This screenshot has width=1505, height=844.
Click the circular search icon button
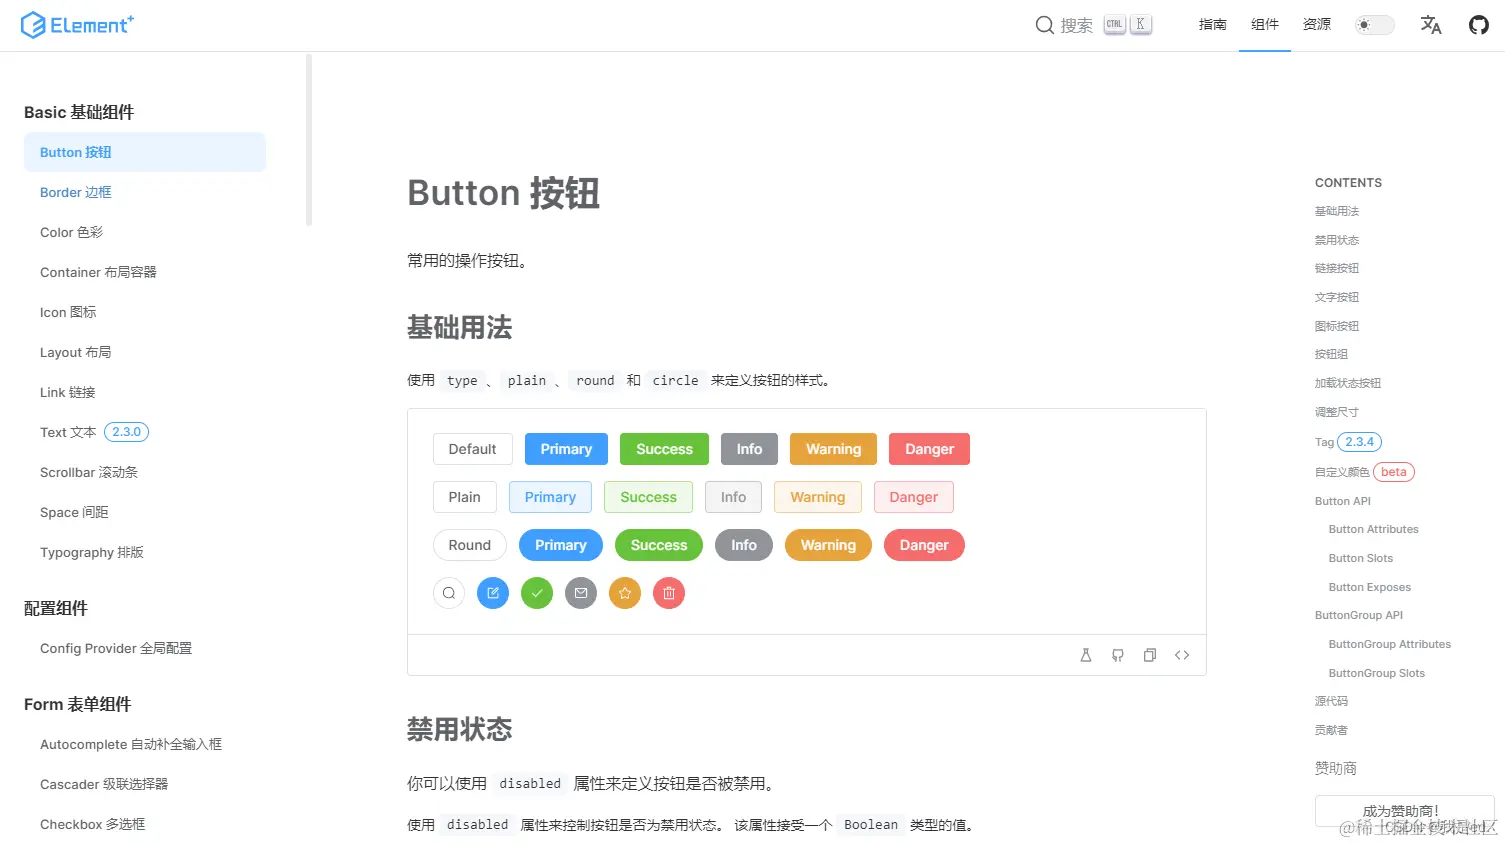click(x=448, y=593)
